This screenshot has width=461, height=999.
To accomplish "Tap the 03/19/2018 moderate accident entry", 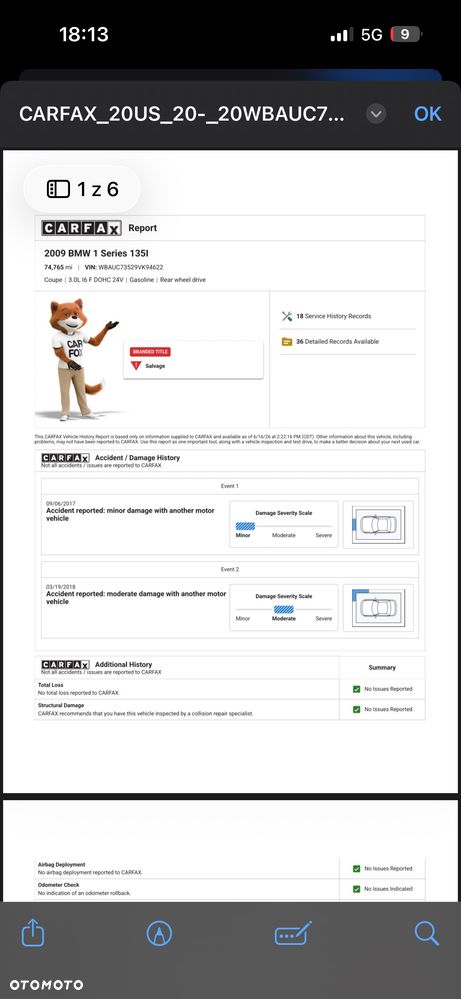I will pos(135,594).
